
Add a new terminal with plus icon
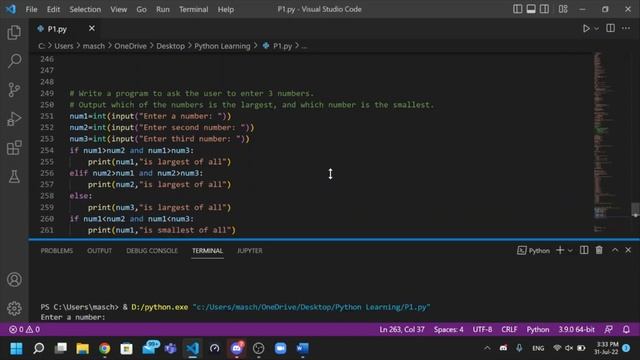[560, 250]
